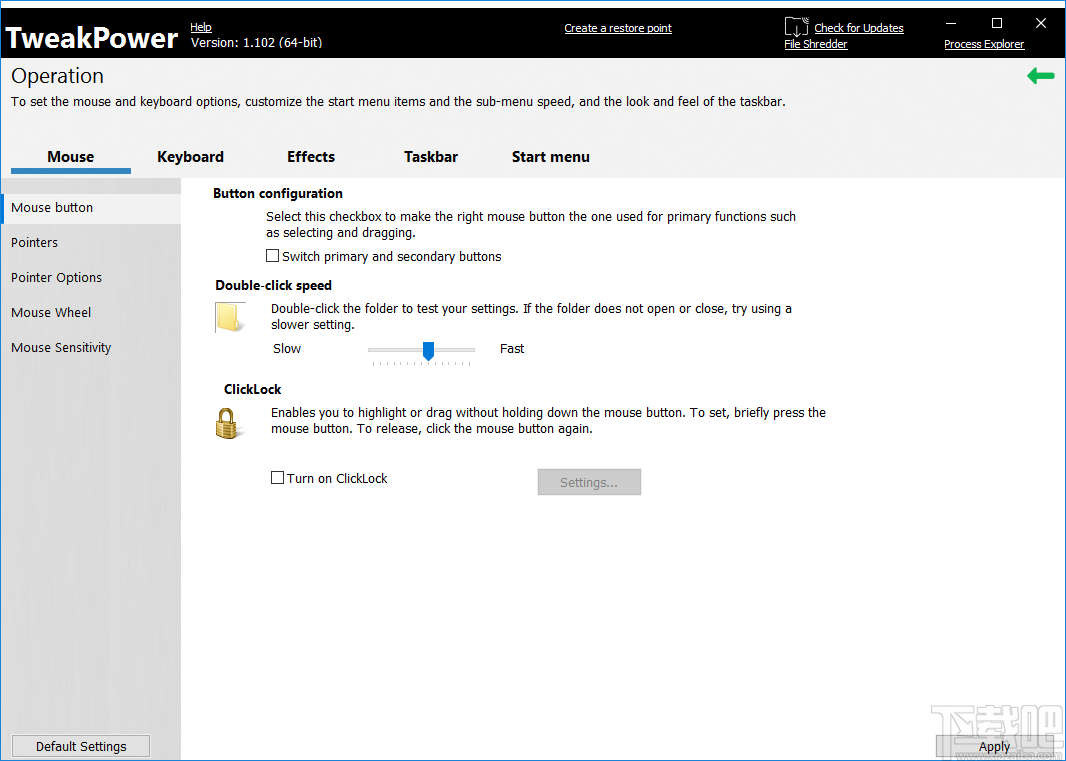Open the Effects tab
The image size is (1066, 761).
click(x=311, y=156)
